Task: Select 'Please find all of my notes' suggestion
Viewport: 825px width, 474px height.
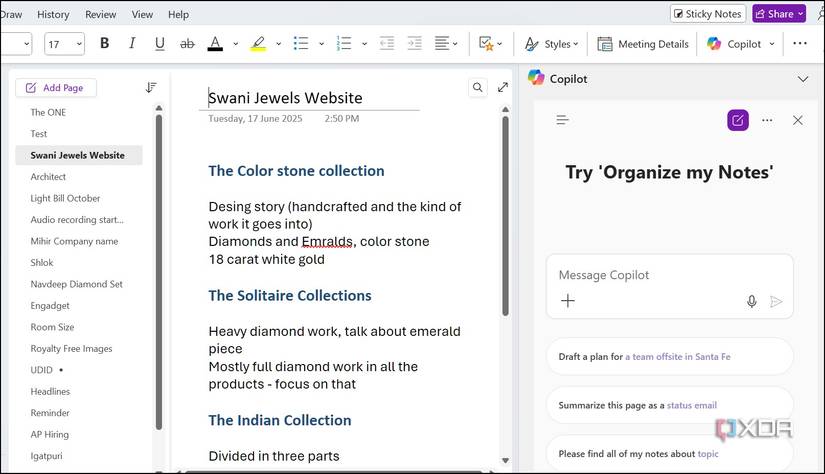Action: (669, 453)
